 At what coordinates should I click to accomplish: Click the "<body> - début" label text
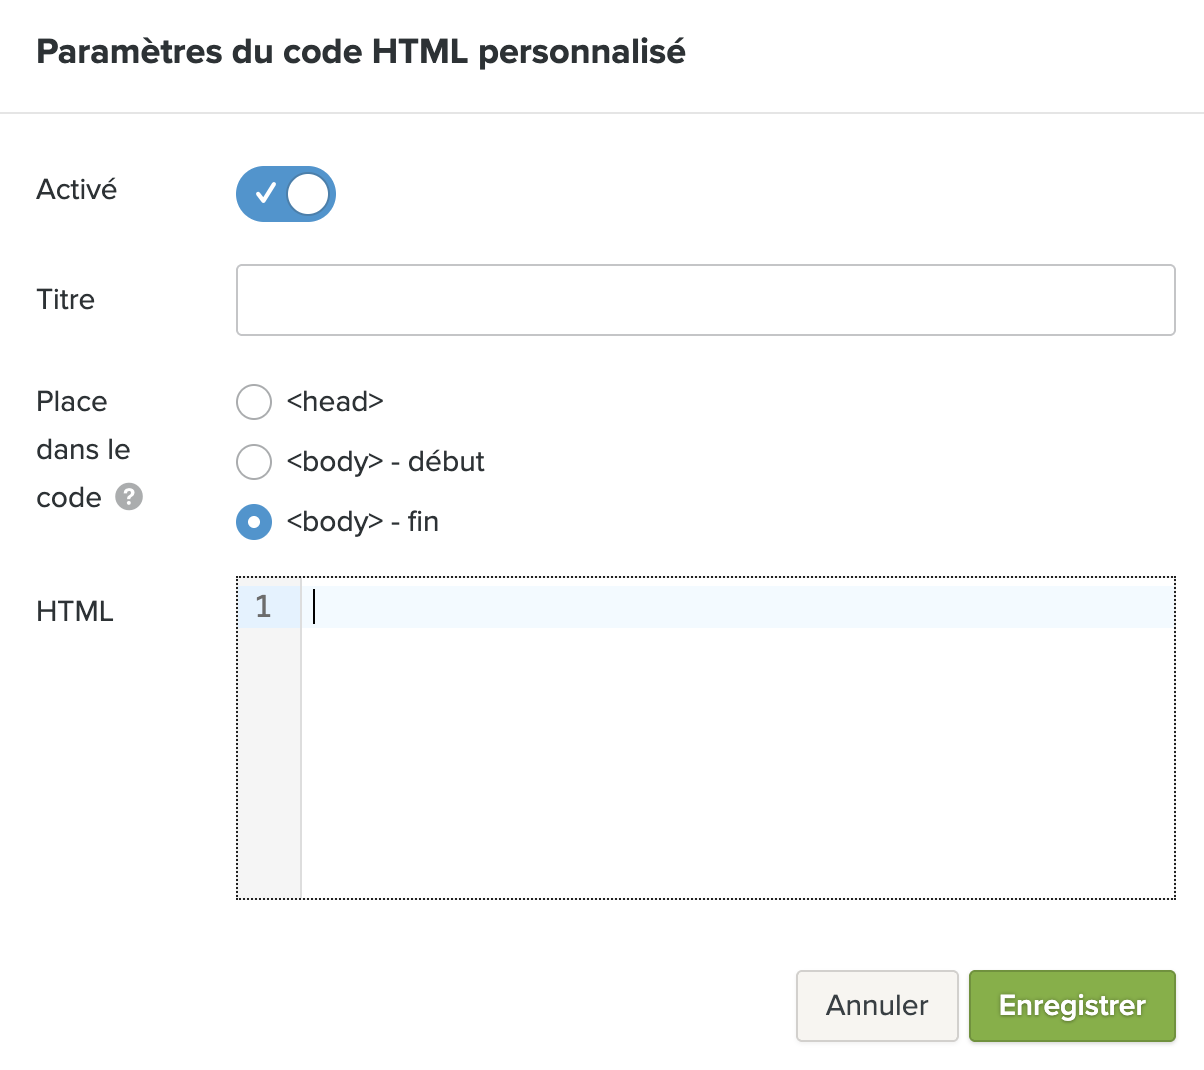pyautogui.click(x=385, y=462)
